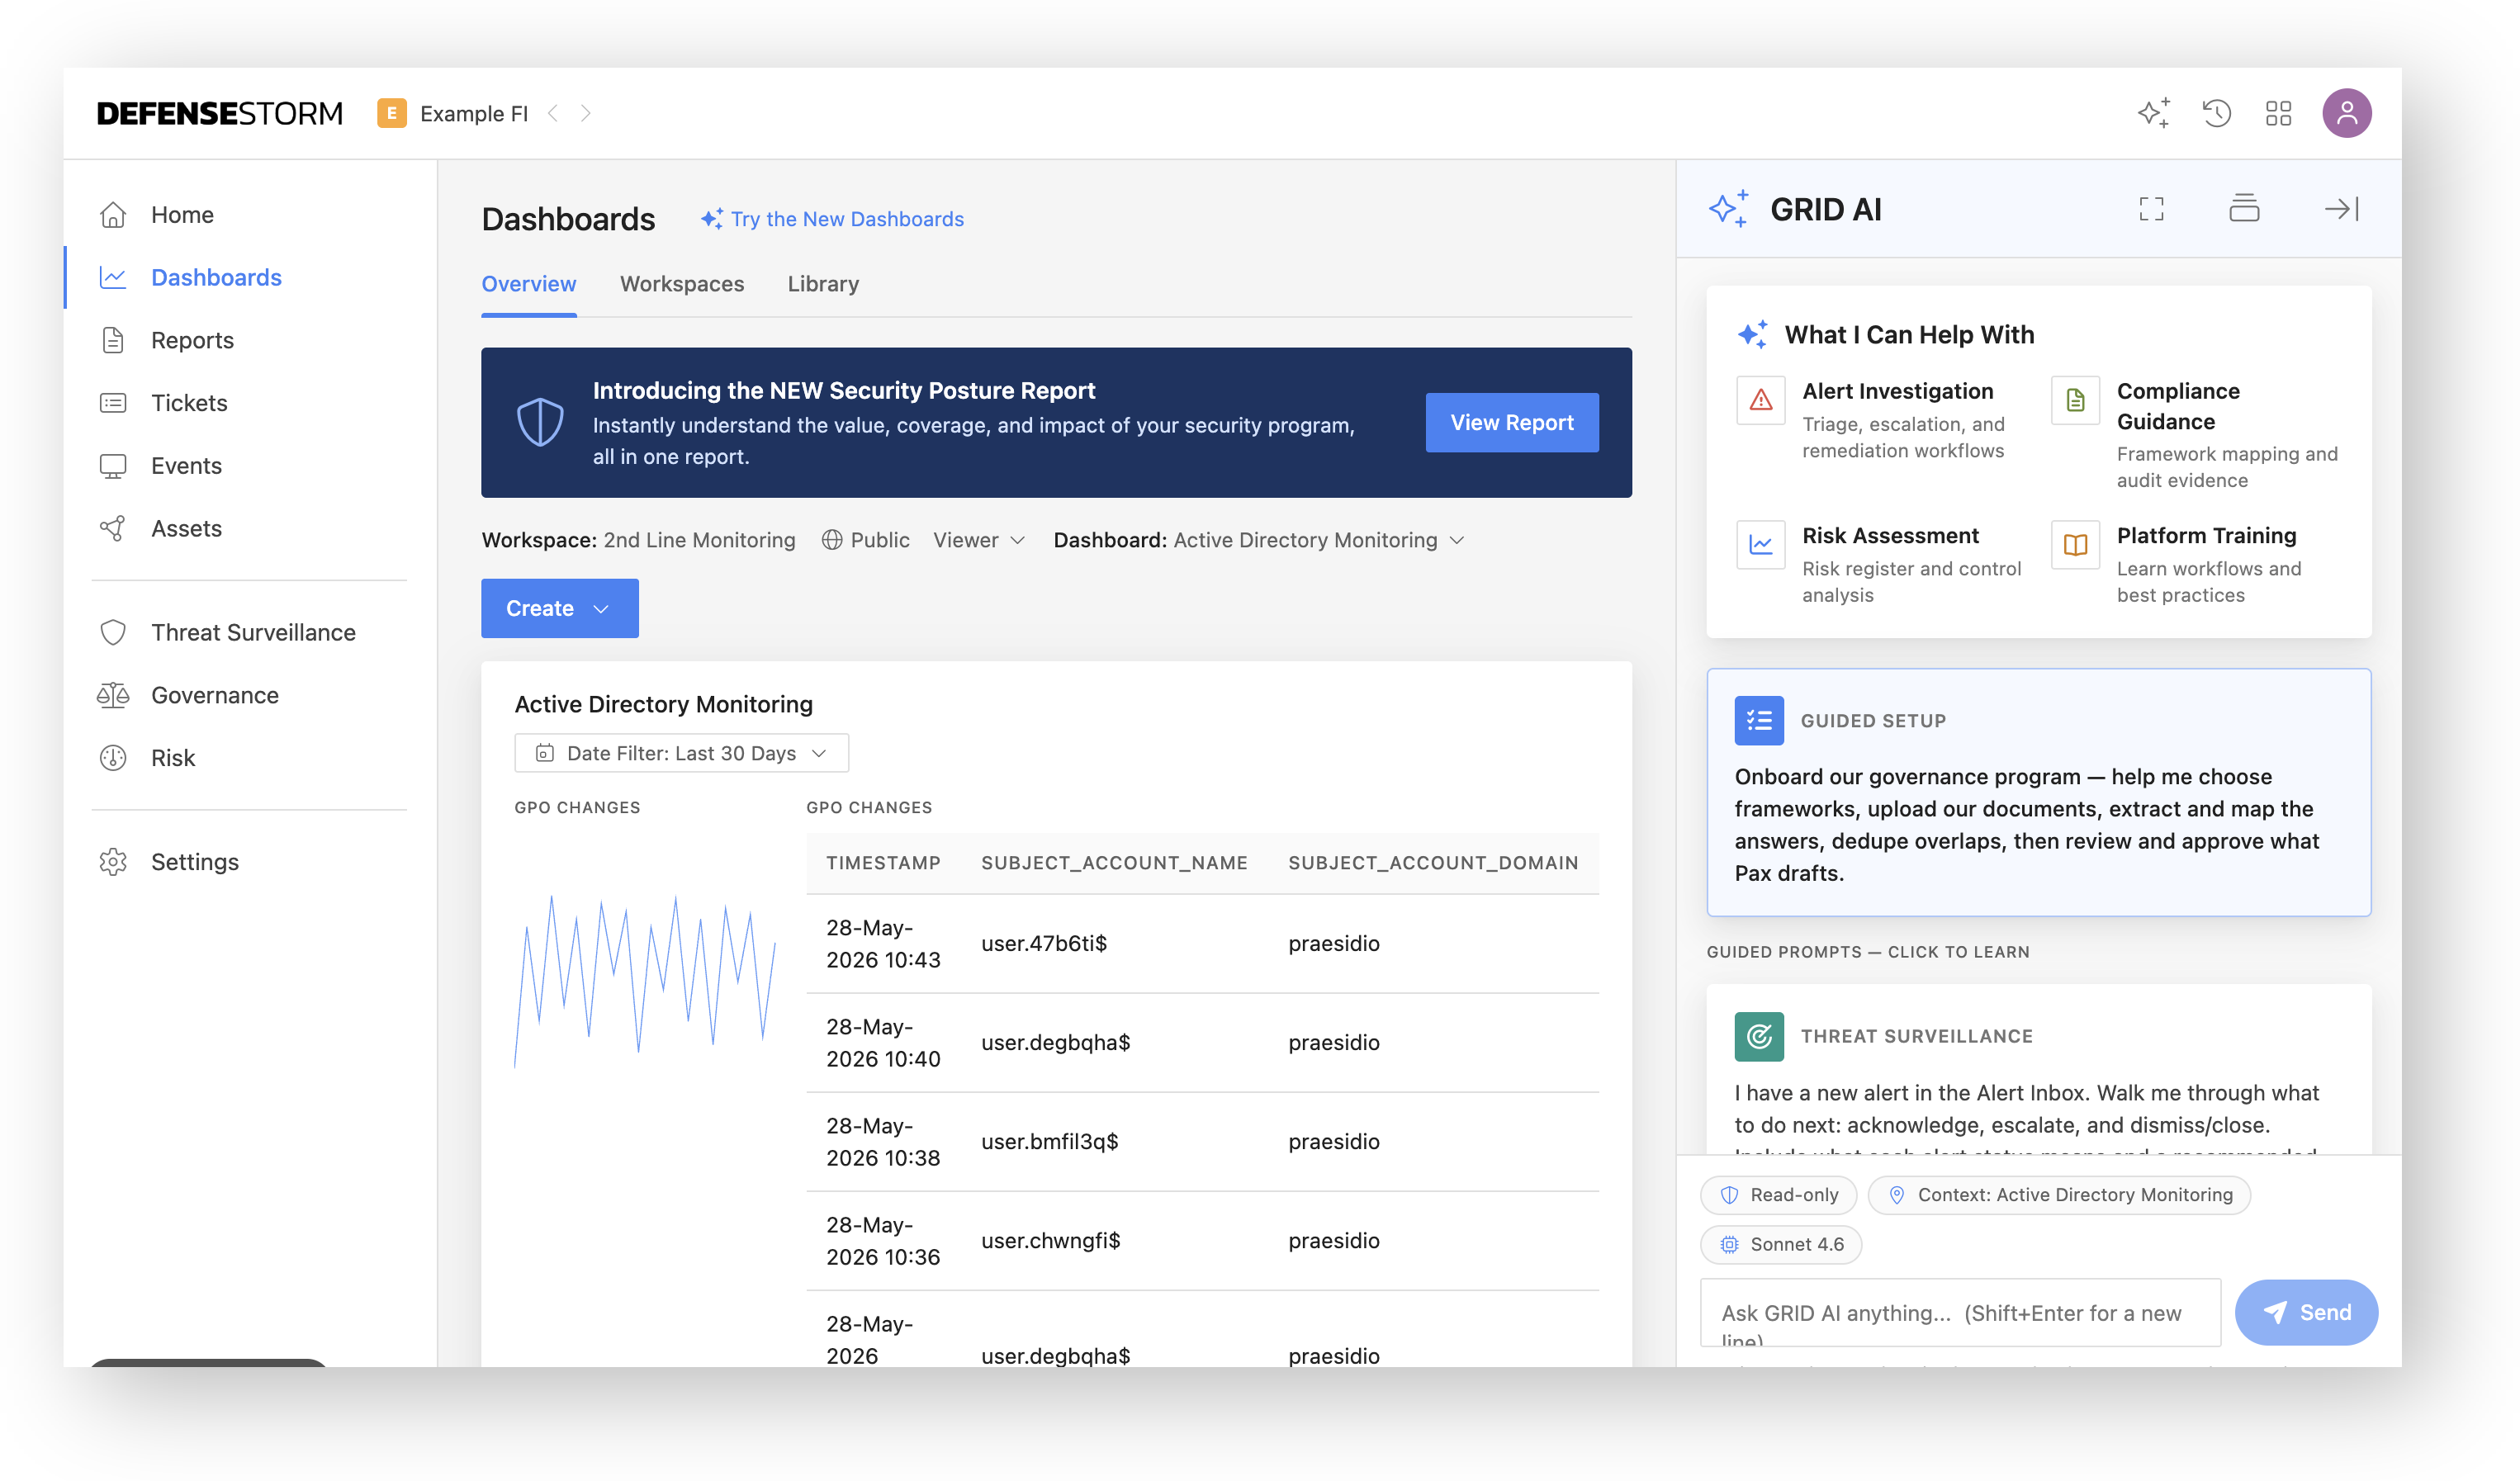Click Try the New Dashboards link

(832, 219)
